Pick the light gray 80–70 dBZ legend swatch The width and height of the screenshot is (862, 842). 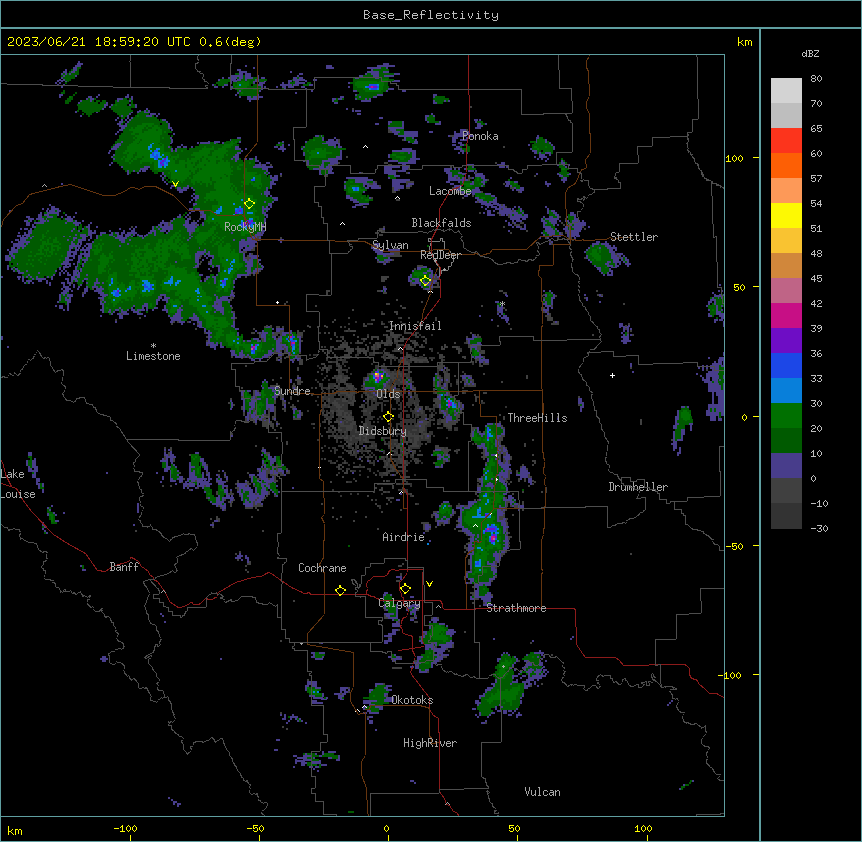coord(786,91)
